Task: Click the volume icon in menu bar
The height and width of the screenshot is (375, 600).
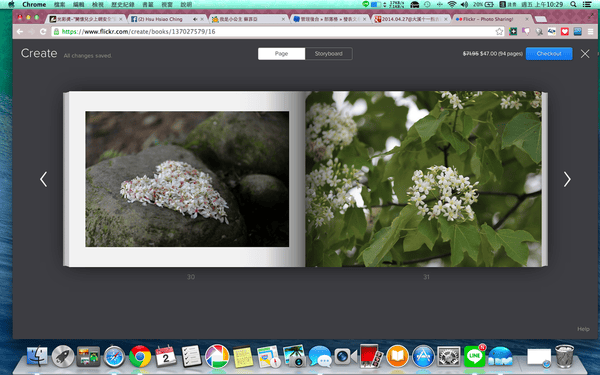Action: coord(465,4)
